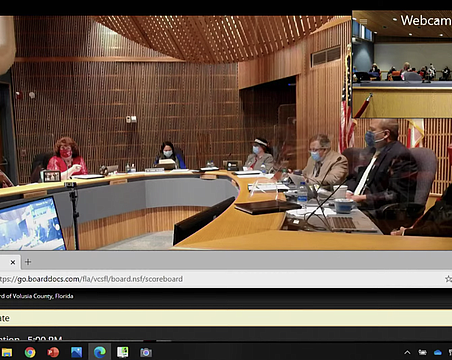452x360 pixels.
Task: Open PowerPoint from the taskbar
Action: (x=53, y=352)
